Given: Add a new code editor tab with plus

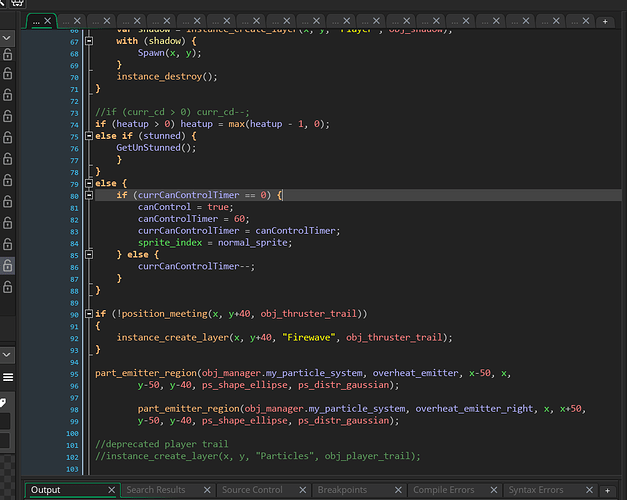Looking at the screenshot, I should click(605, 22).
